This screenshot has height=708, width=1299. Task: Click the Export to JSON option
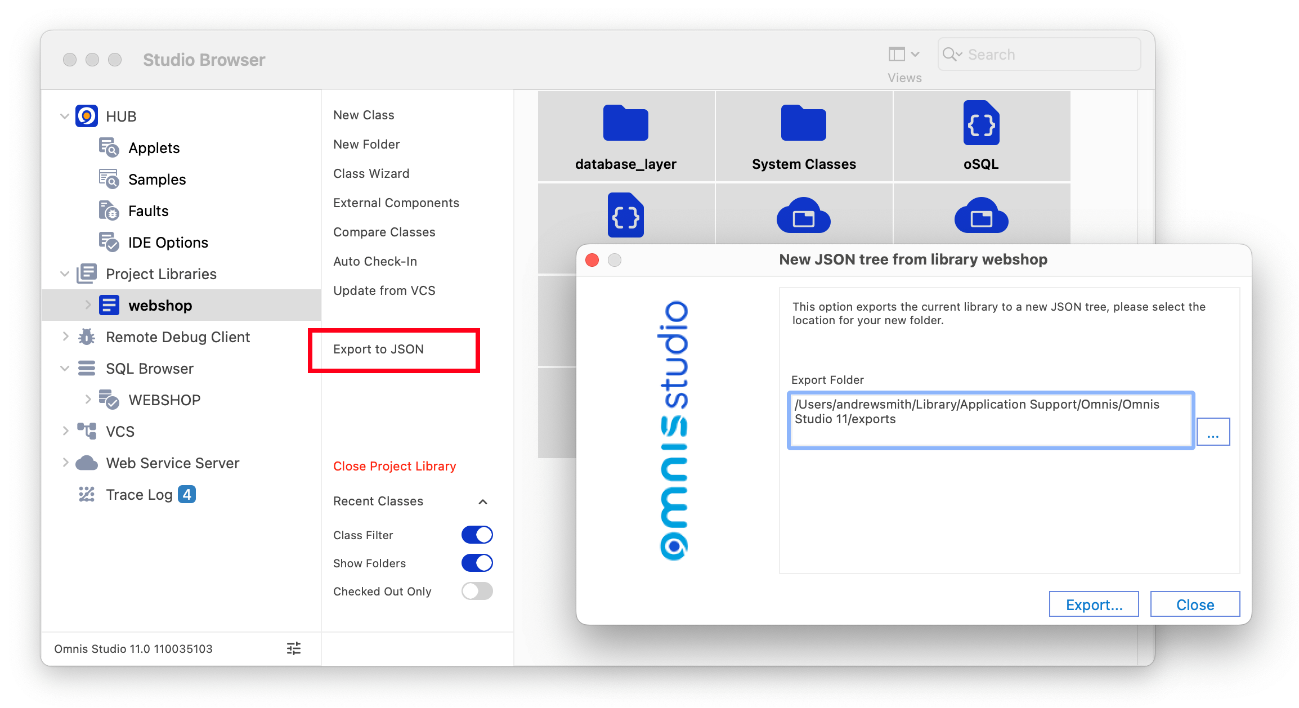tap(378, 349)
